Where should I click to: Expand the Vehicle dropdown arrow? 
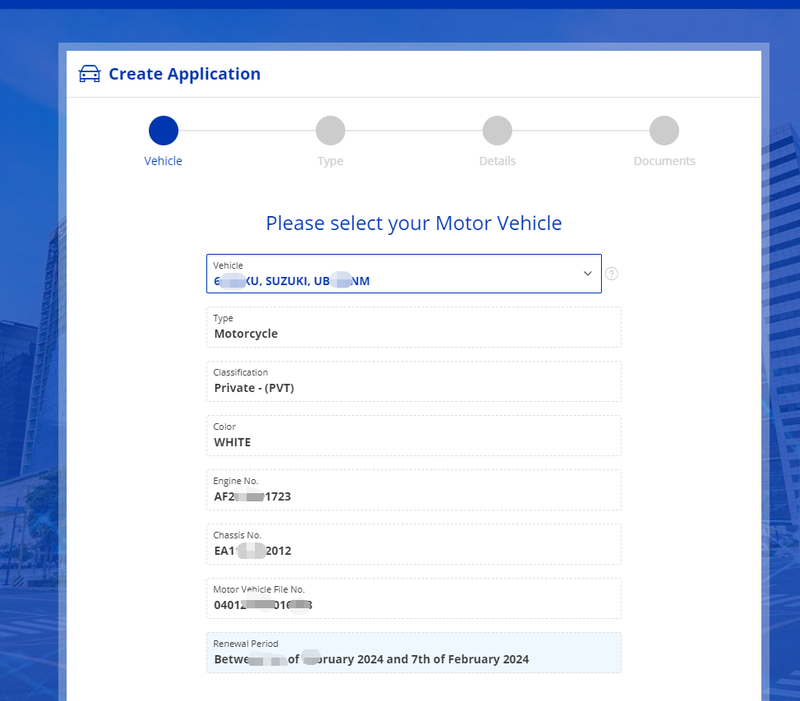tap(587, 273)
